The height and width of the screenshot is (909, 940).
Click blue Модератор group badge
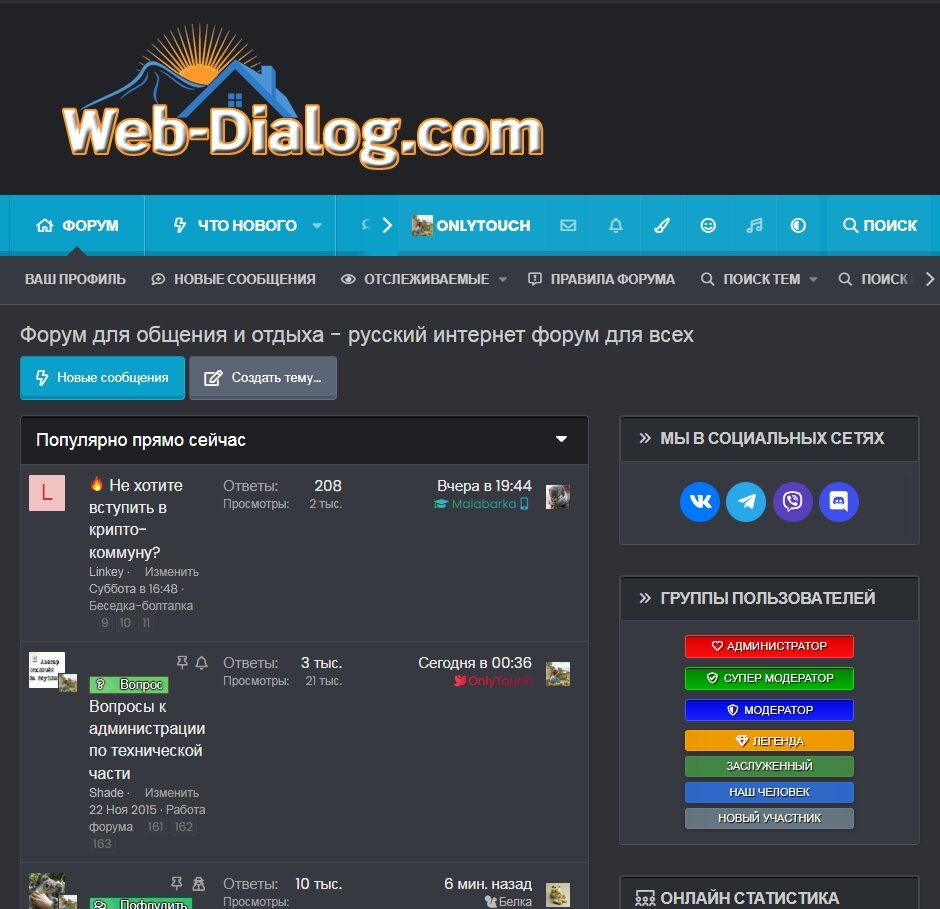pos(769,710)
